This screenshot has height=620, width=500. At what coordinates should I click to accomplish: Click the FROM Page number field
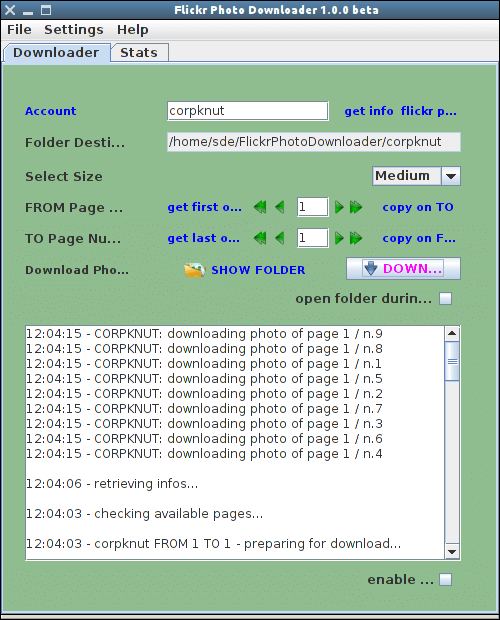[x=313, y=207]
